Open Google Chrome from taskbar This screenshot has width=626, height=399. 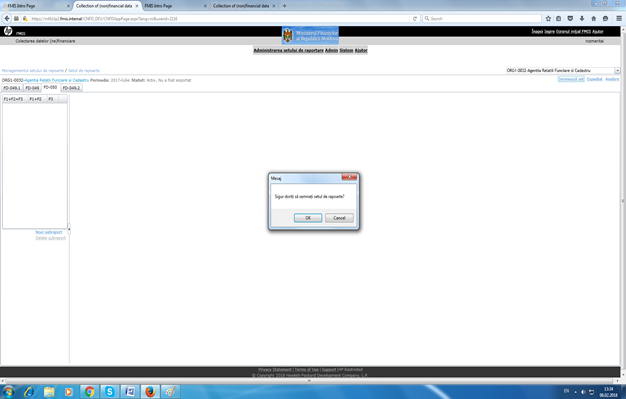point(89,392)
